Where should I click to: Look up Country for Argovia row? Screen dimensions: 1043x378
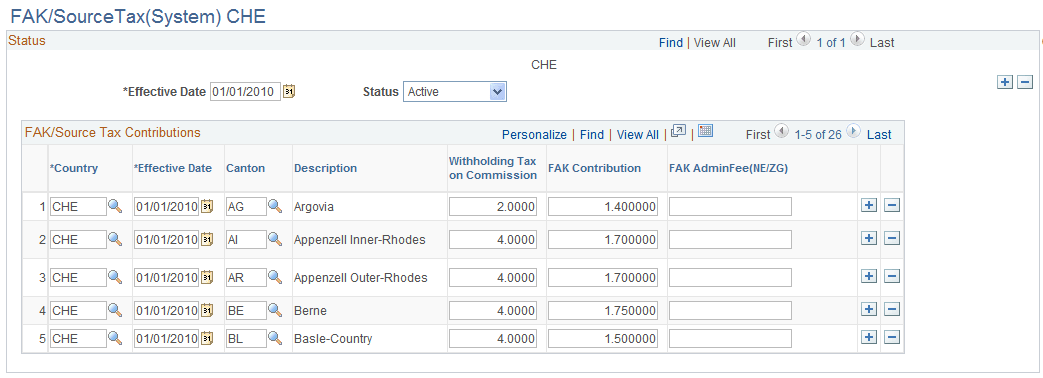click(115, 206)
